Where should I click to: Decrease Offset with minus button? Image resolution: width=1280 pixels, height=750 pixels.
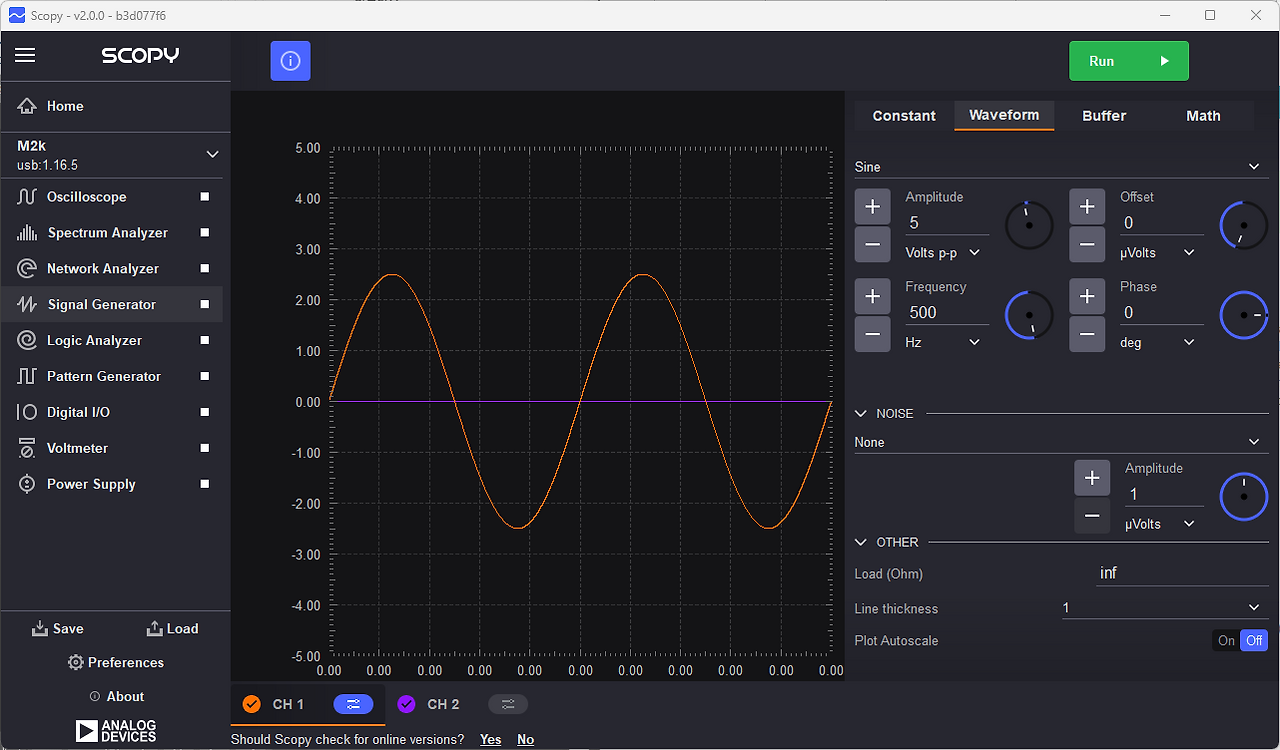tap(1087, 244)
